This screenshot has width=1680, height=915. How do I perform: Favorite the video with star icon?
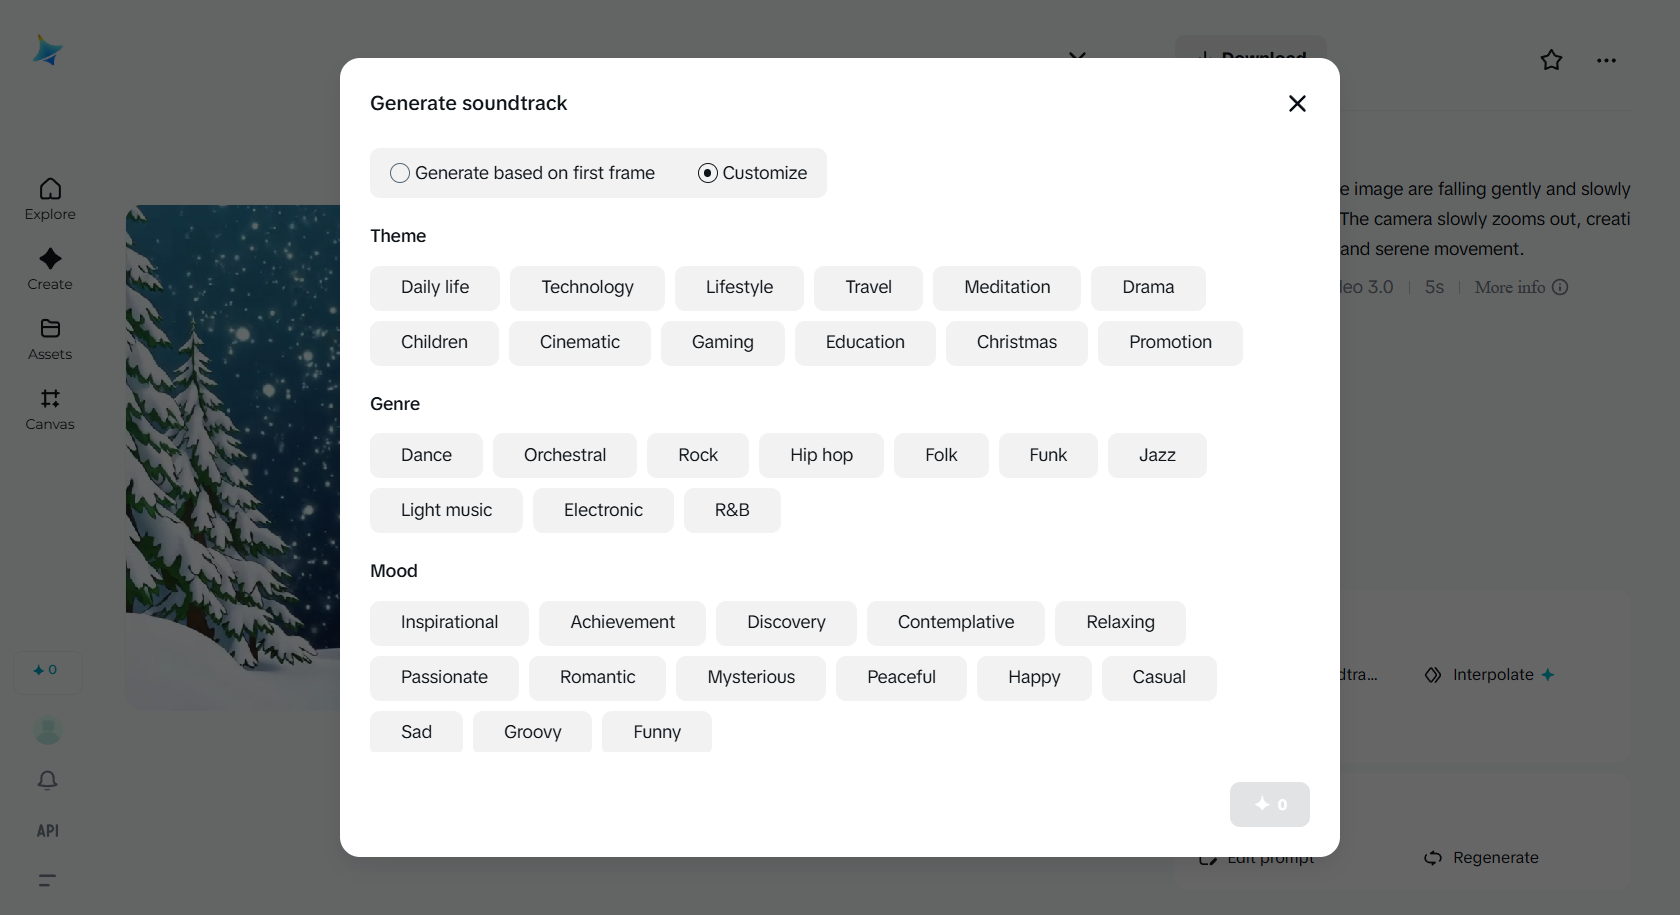pos(1551,60)
